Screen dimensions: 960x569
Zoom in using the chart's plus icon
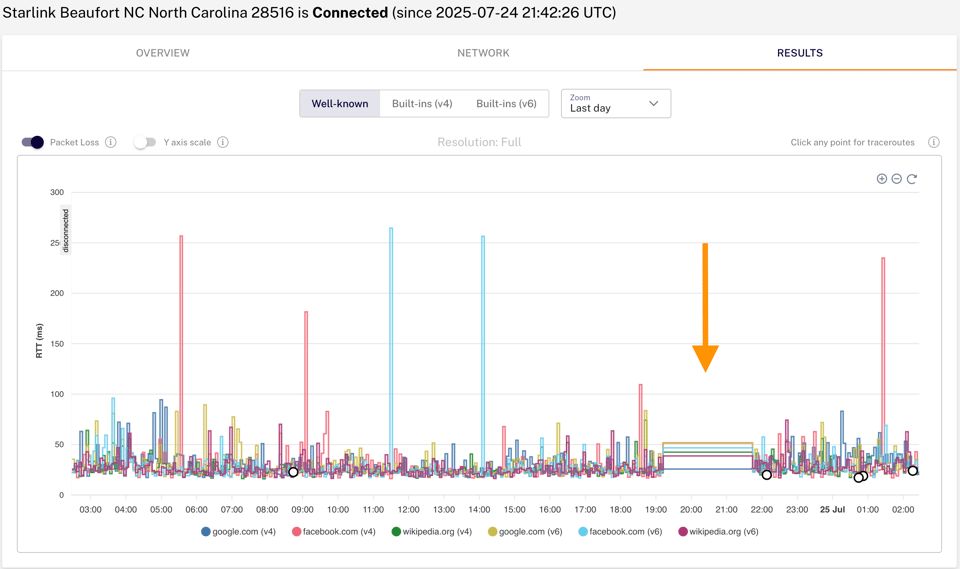click(881, 179)
